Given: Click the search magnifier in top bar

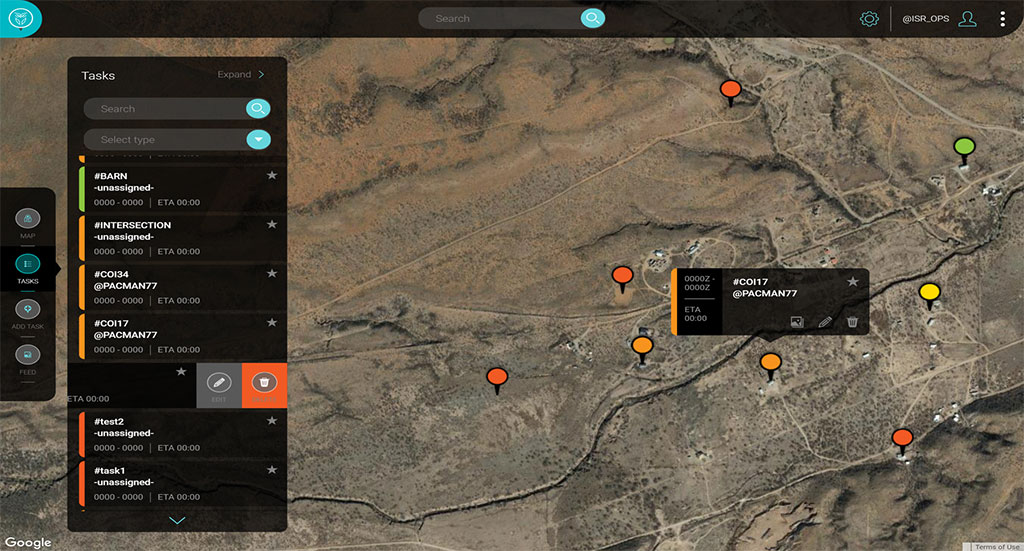Looking at the screenshot, I should point(593,18).
